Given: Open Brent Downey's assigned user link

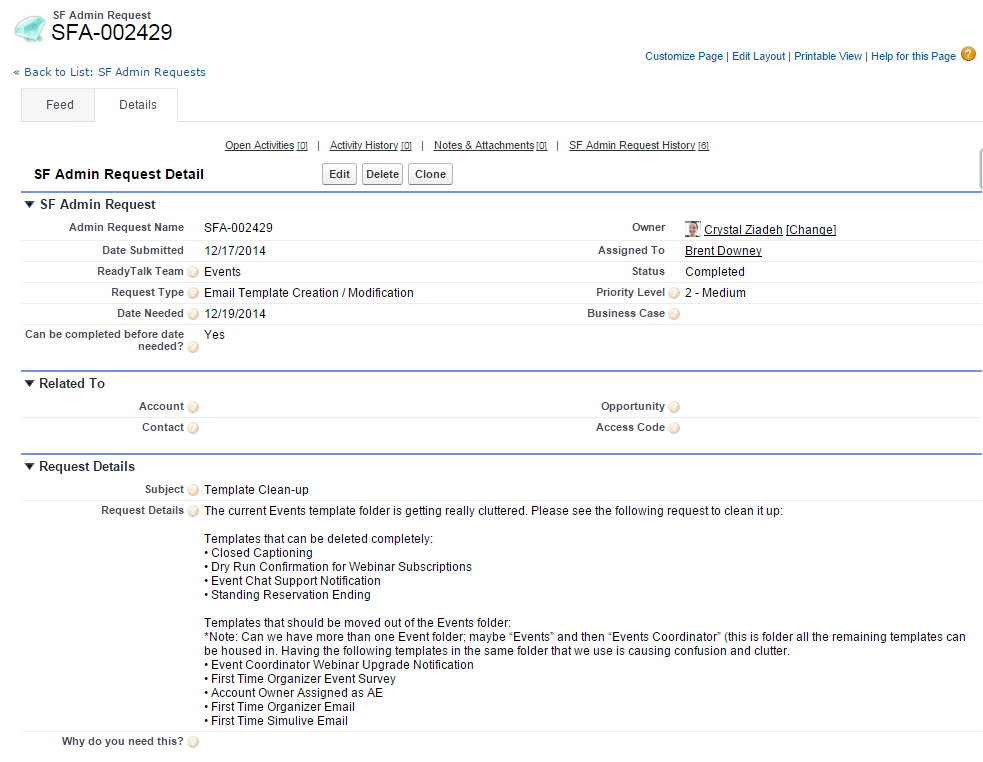Looking at the screenshot, I should pos(723,251).
